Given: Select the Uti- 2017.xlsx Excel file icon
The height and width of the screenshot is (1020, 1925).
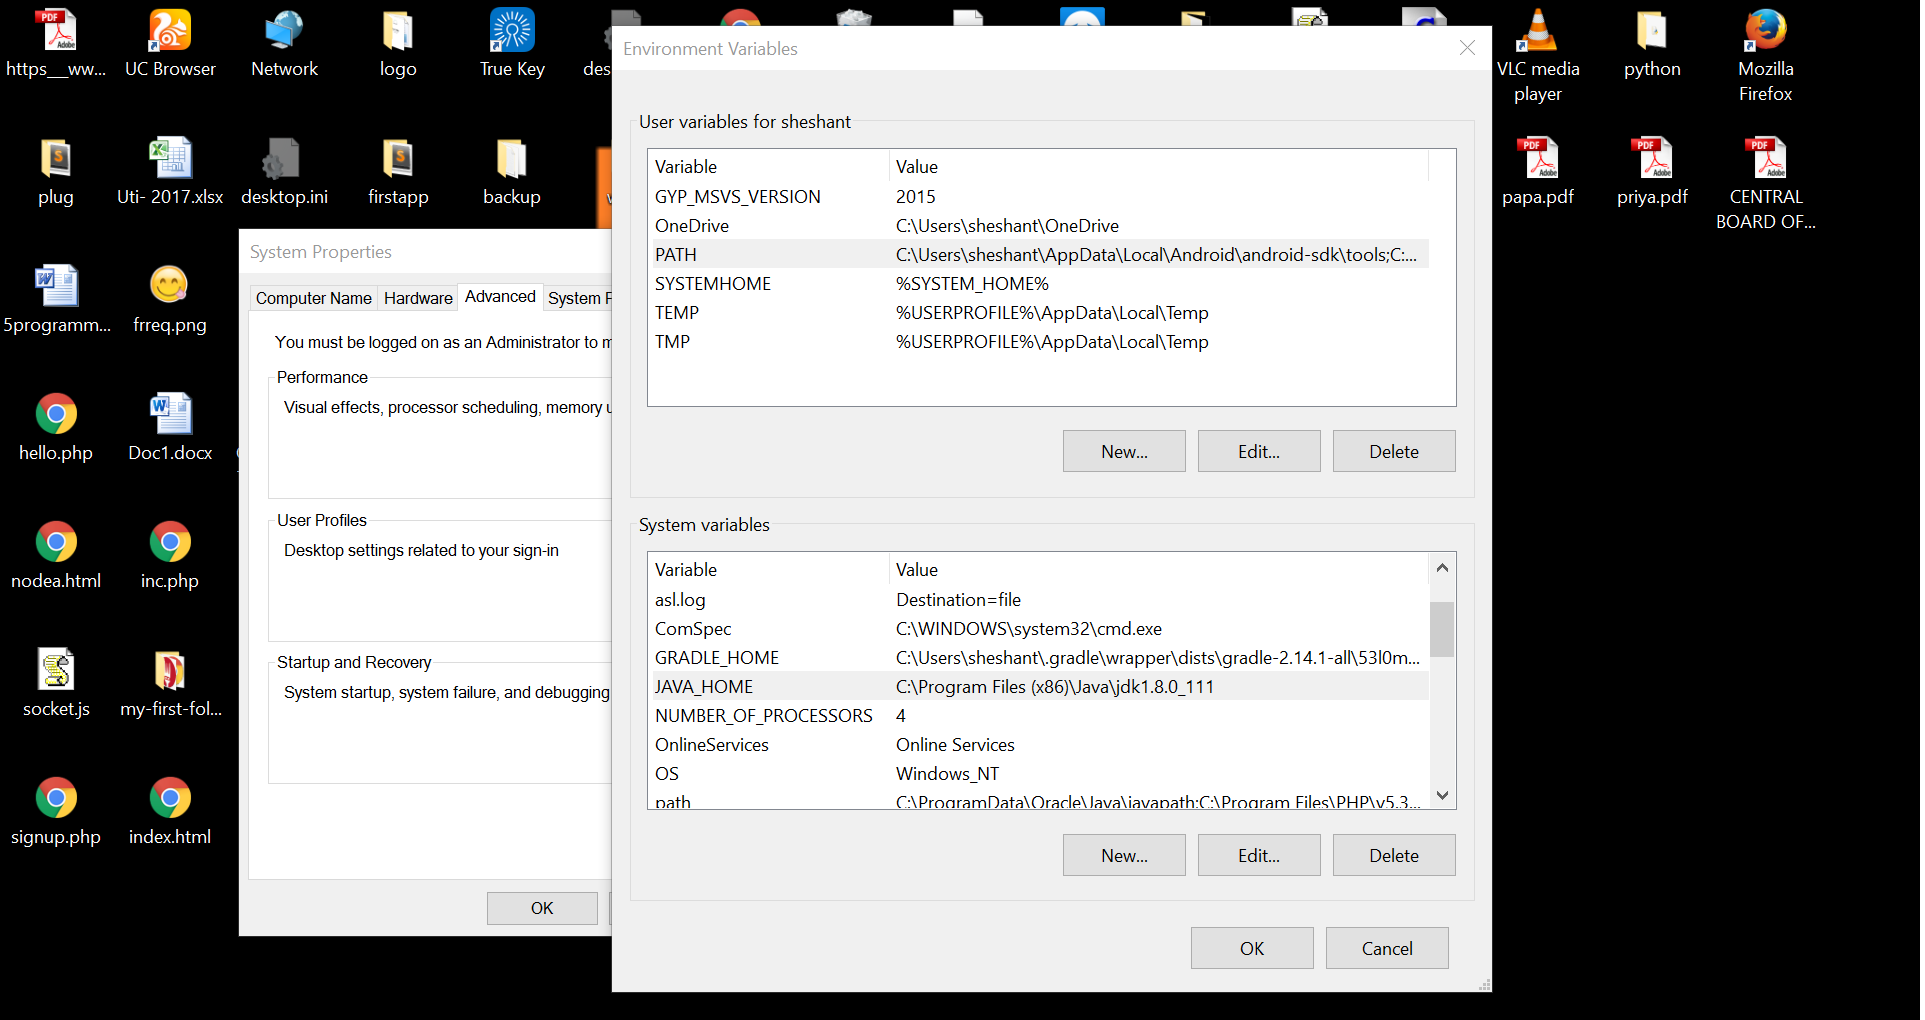Looking at the screenshot, I should point(170,171).
